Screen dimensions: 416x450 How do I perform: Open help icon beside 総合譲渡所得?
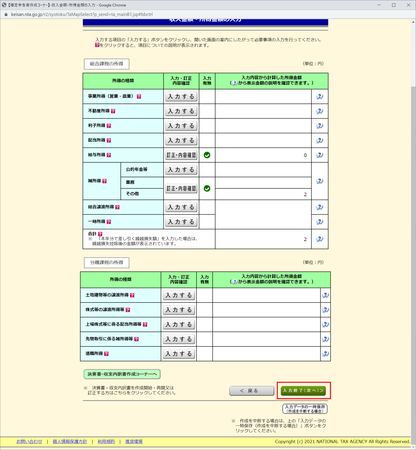coord(117,207)
